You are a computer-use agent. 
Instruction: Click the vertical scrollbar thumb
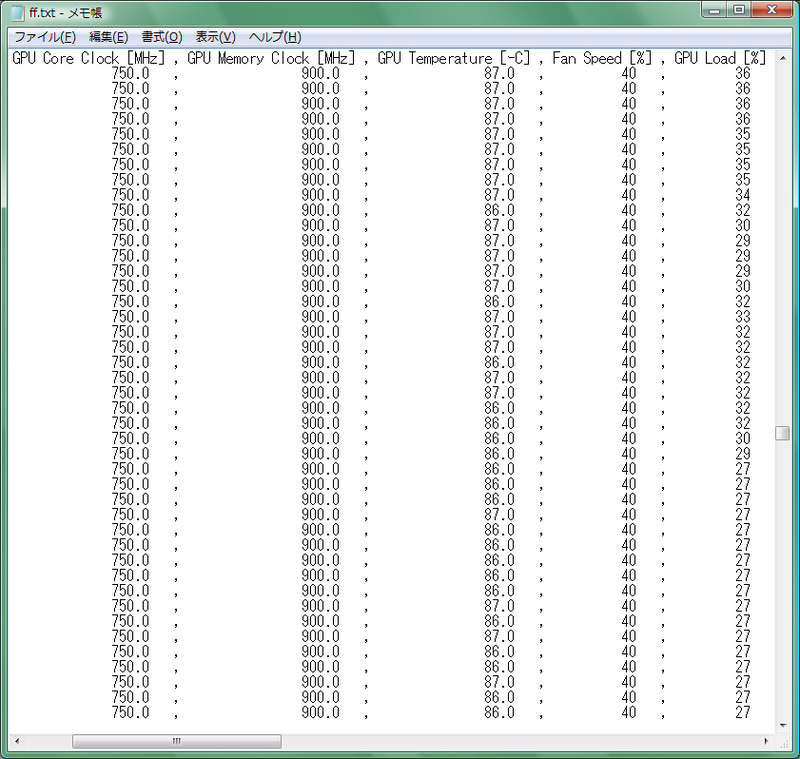click(782, 433)
